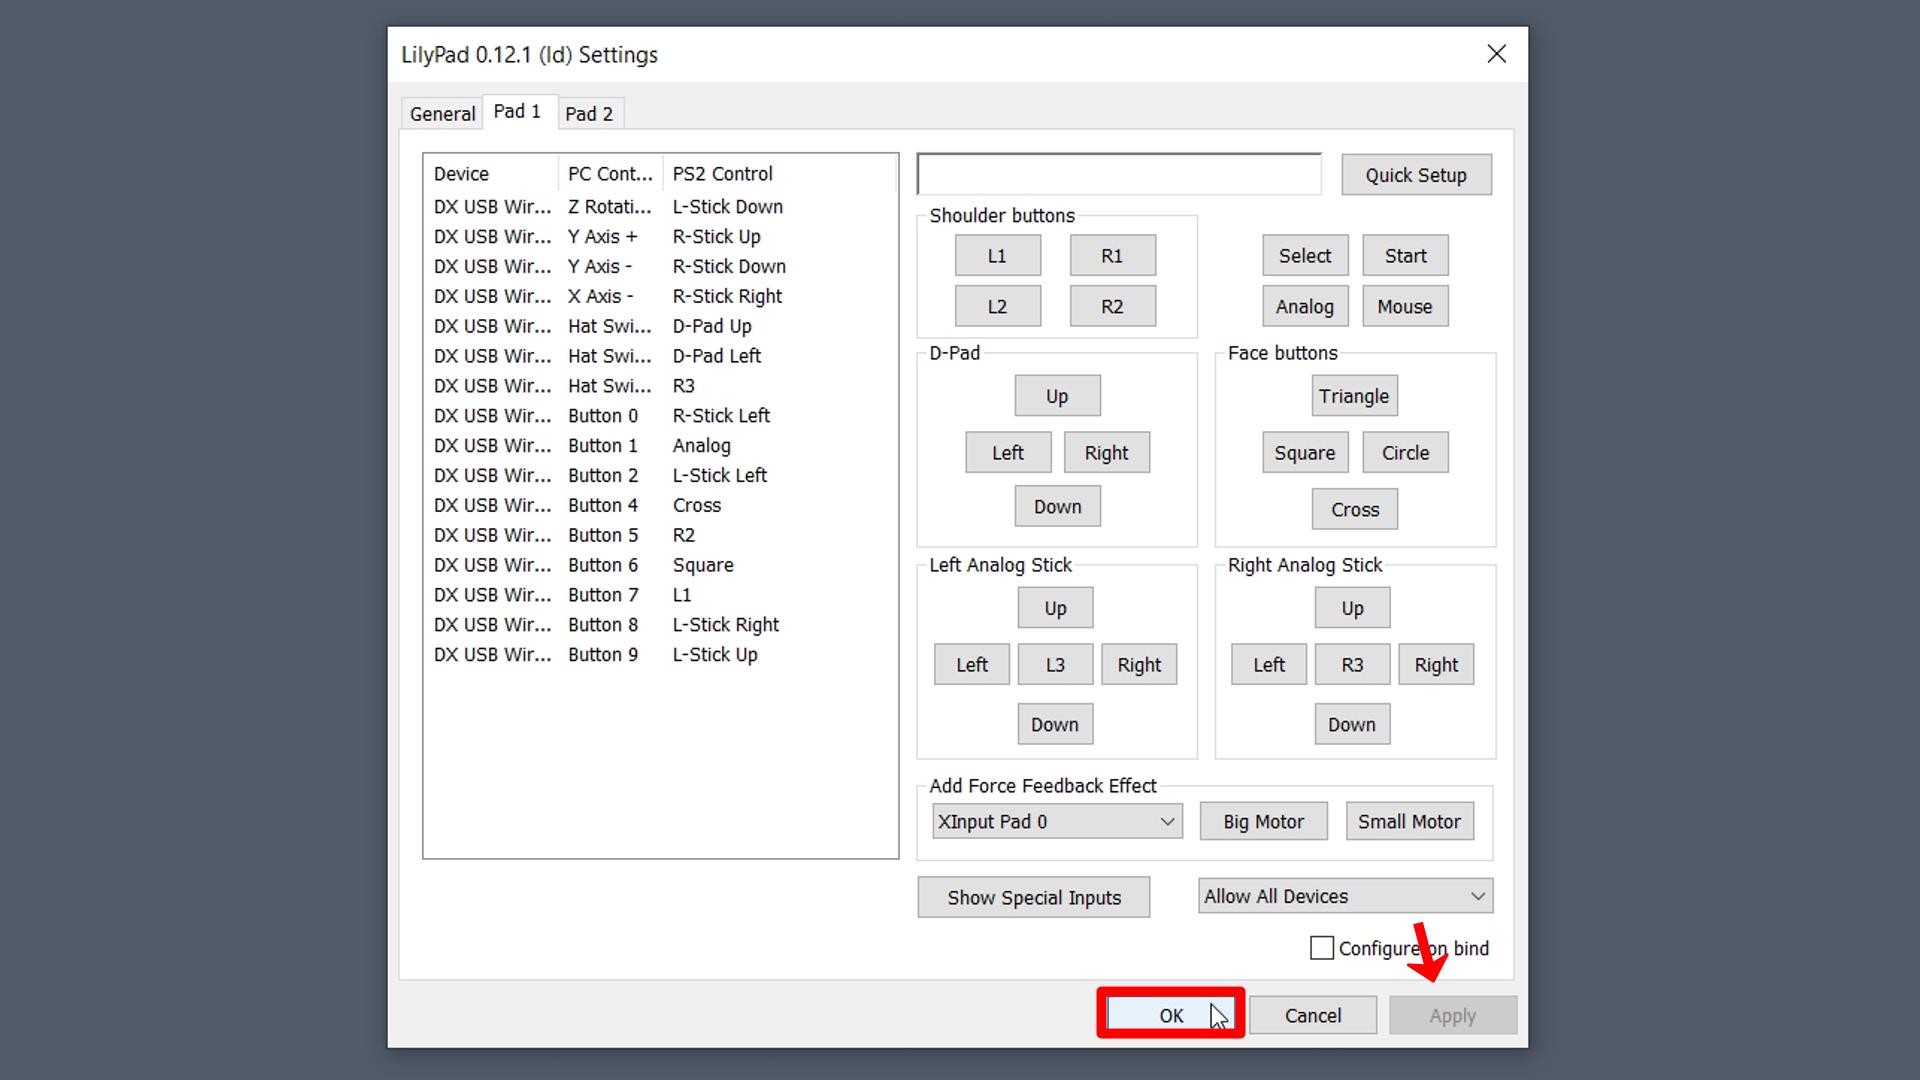Bind Right Analog Stick Left
Viewport: 1920px width, 1080px height.
[x=1268, y=664]
